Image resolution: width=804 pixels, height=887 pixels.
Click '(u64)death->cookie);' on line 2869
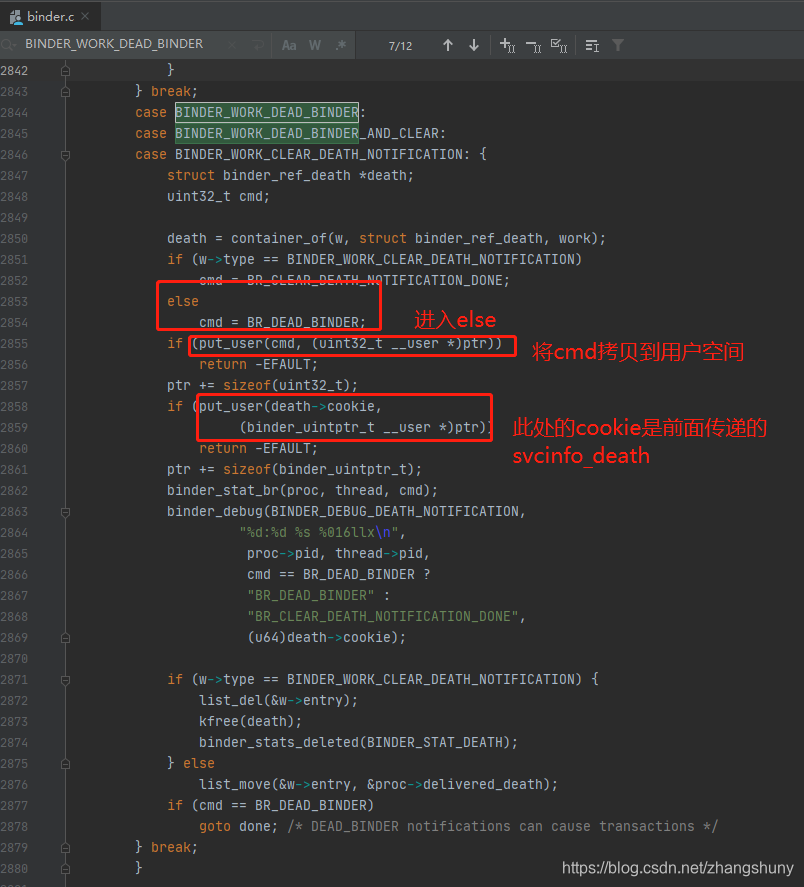326,638
